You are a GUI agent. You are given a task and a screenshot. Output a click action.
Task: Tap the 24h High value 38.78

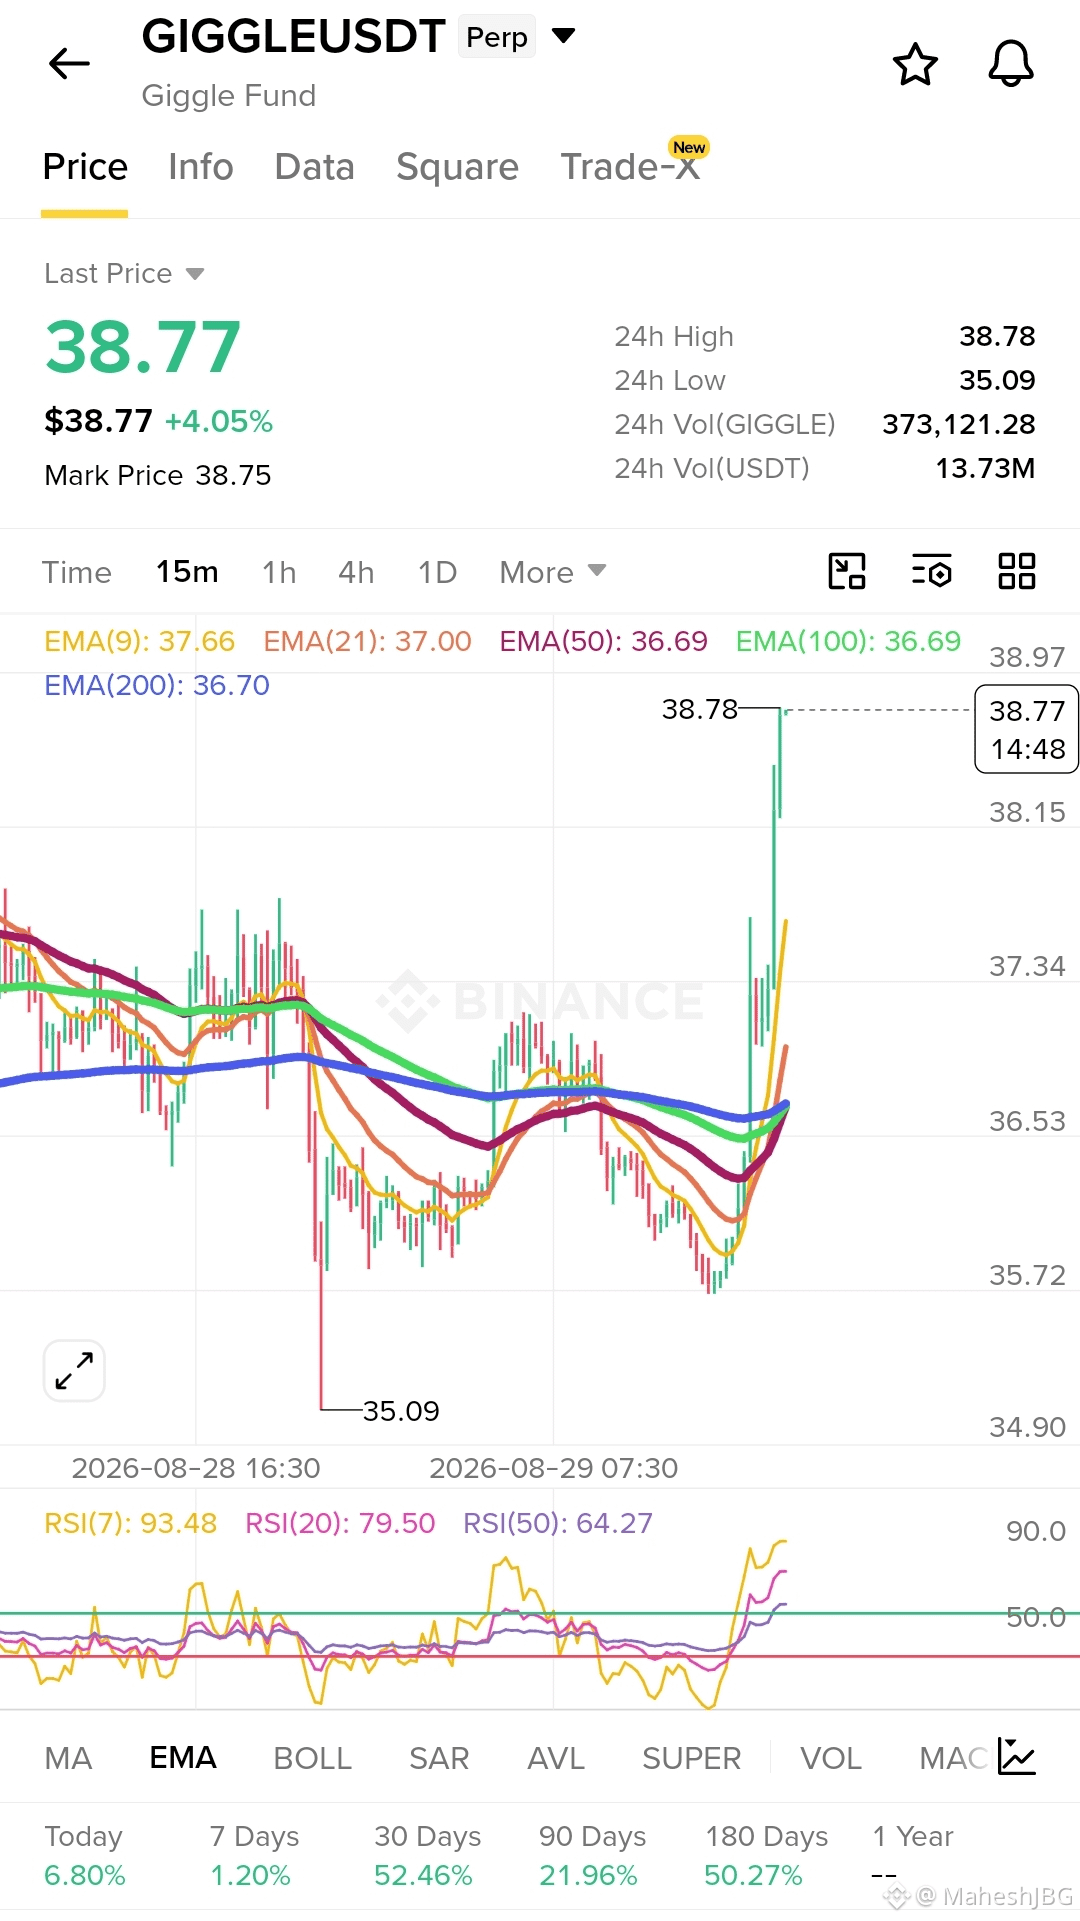click(997, 336)
